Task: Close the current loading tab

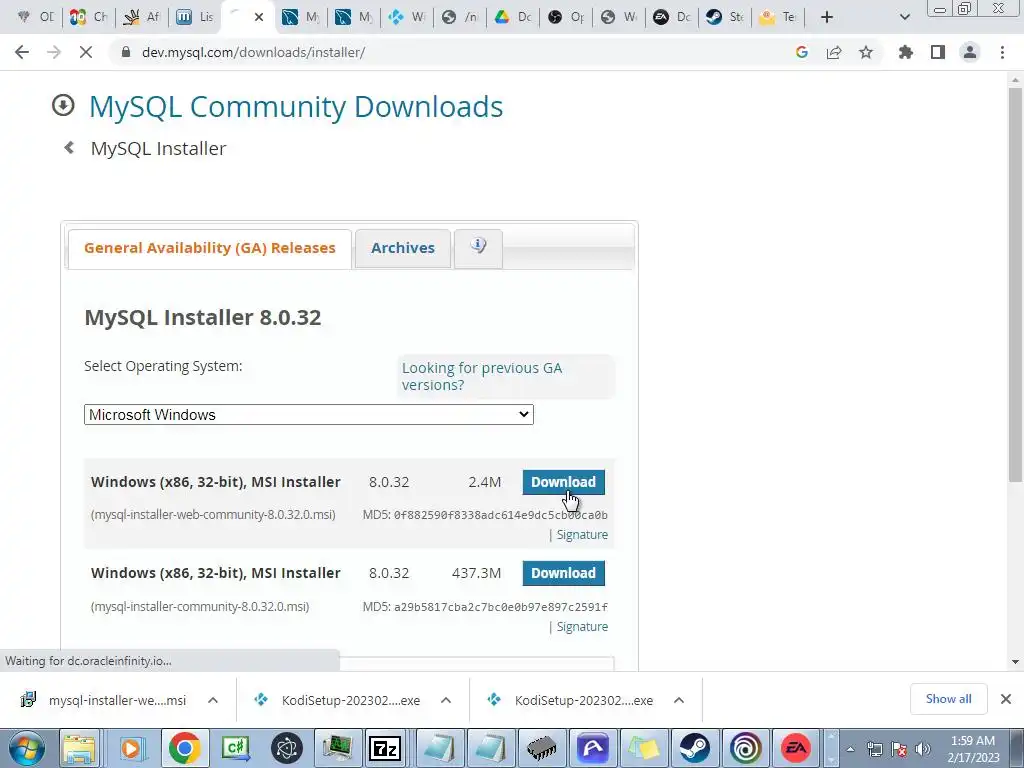Action: [259, 17]
